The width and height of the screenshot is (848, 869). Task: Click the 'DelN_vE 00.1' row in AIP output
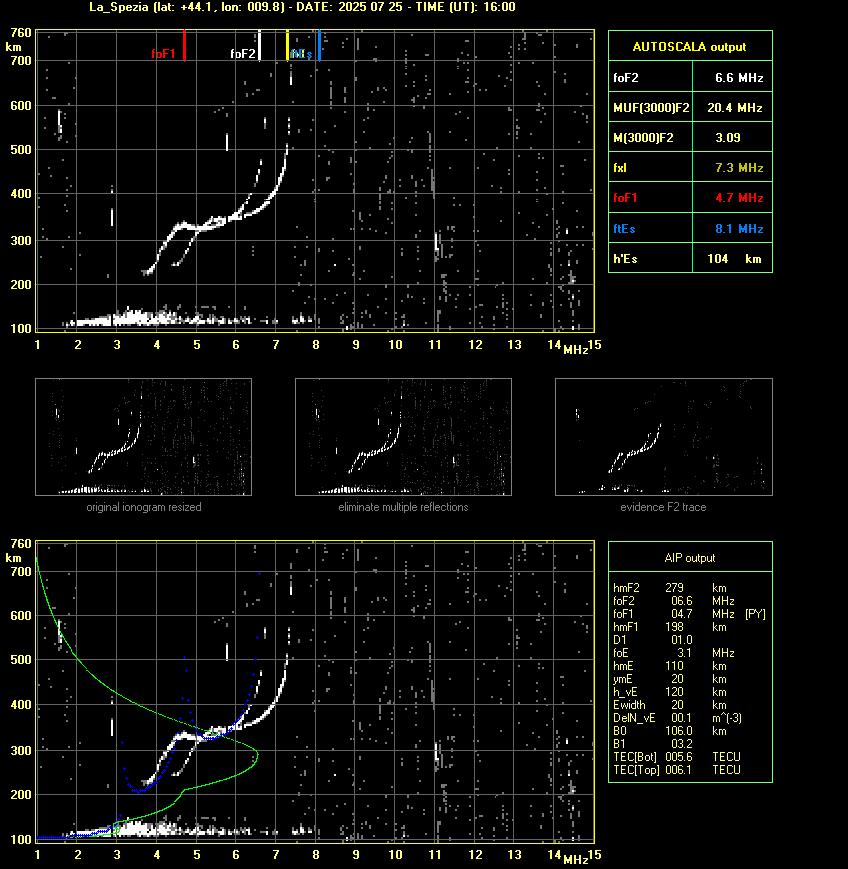coord(677,718)
